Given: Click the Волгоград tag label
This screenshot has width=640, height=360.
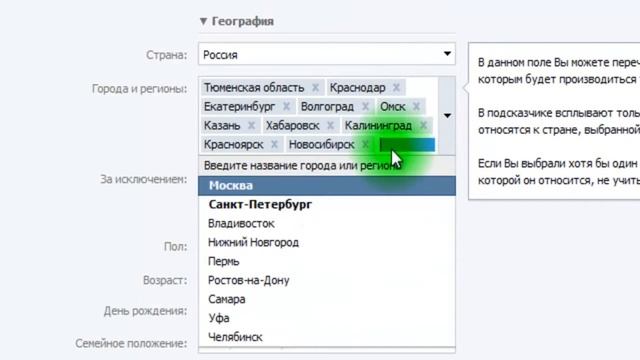Looking at the screenshot, I should (x=327, y=107).
